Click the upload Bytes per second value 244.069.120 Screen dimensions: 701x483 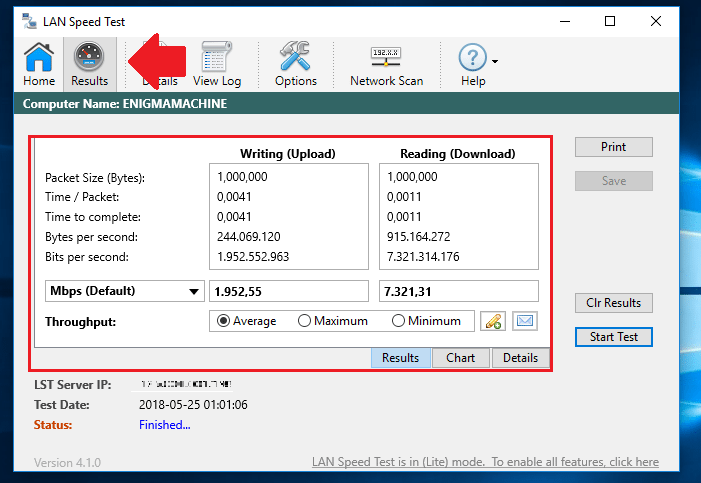[249, 237]
